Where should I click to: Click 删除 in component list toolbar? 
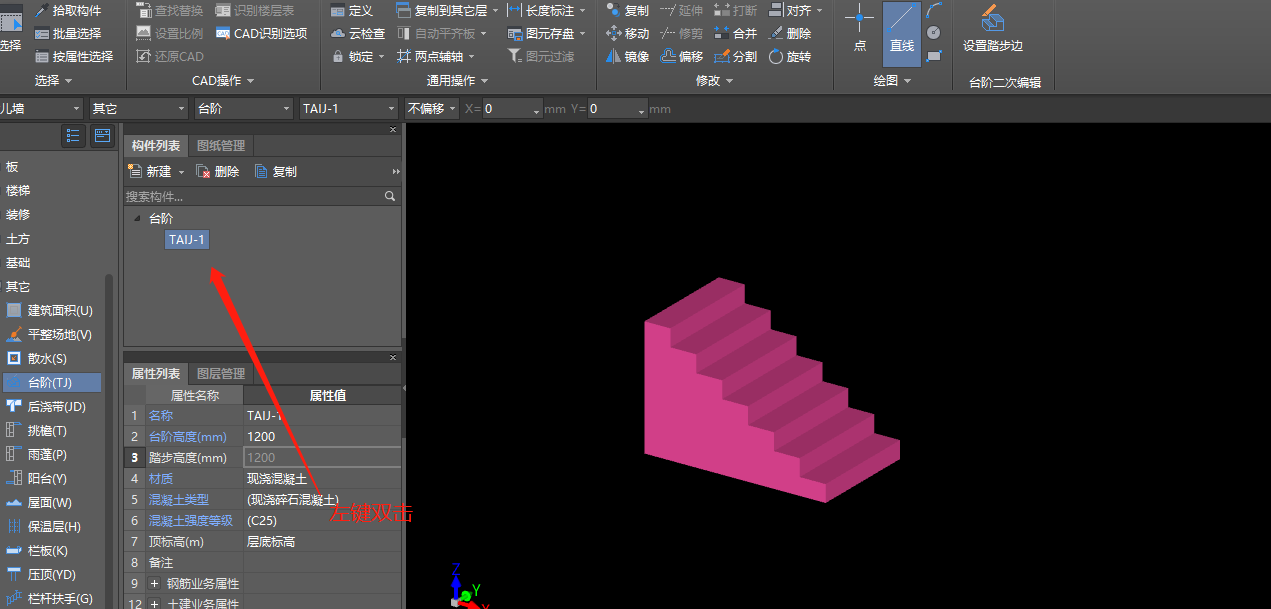tap(218, 172)
